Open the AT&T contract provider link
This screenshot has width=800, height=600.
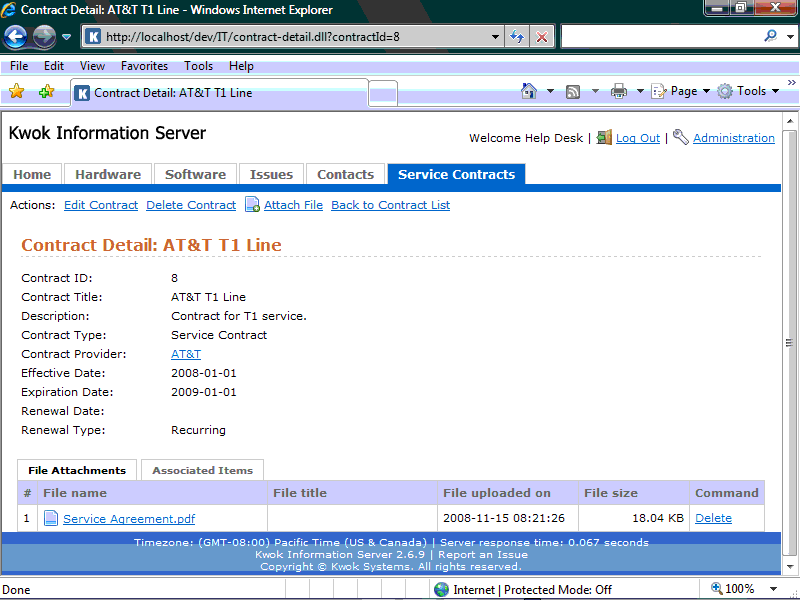(186, 354)
